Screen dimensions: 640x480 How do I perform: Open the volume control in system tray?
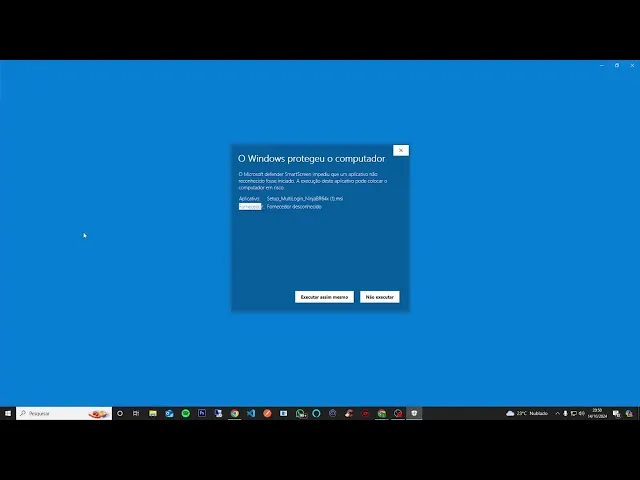coord(582,413)
